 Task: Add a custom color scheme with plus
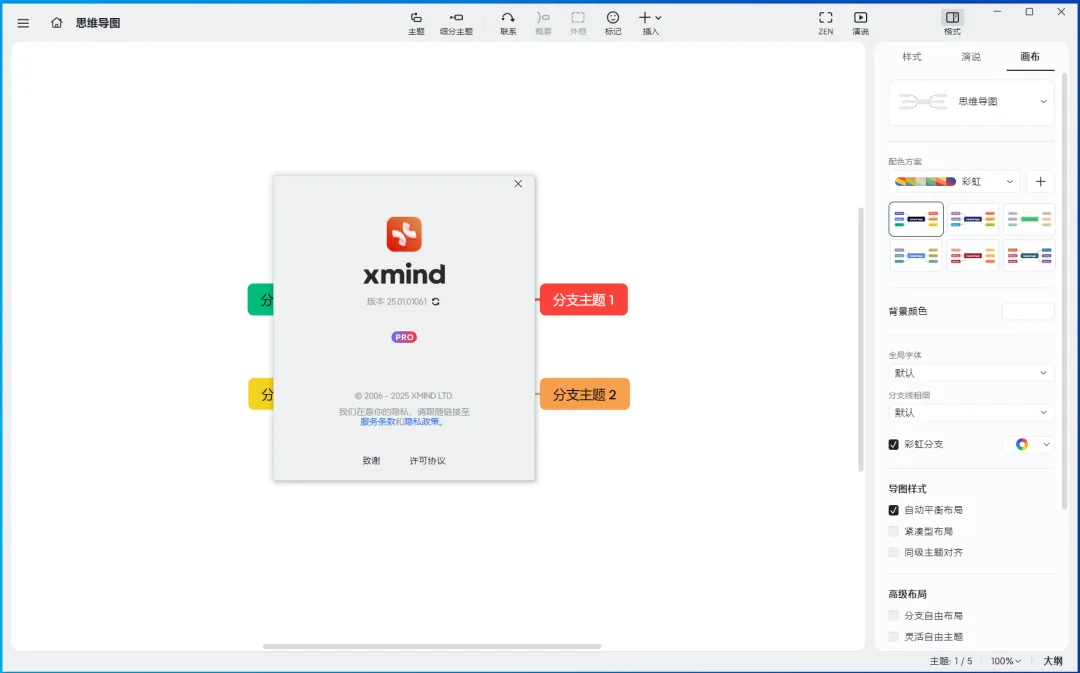point(1041,182)
